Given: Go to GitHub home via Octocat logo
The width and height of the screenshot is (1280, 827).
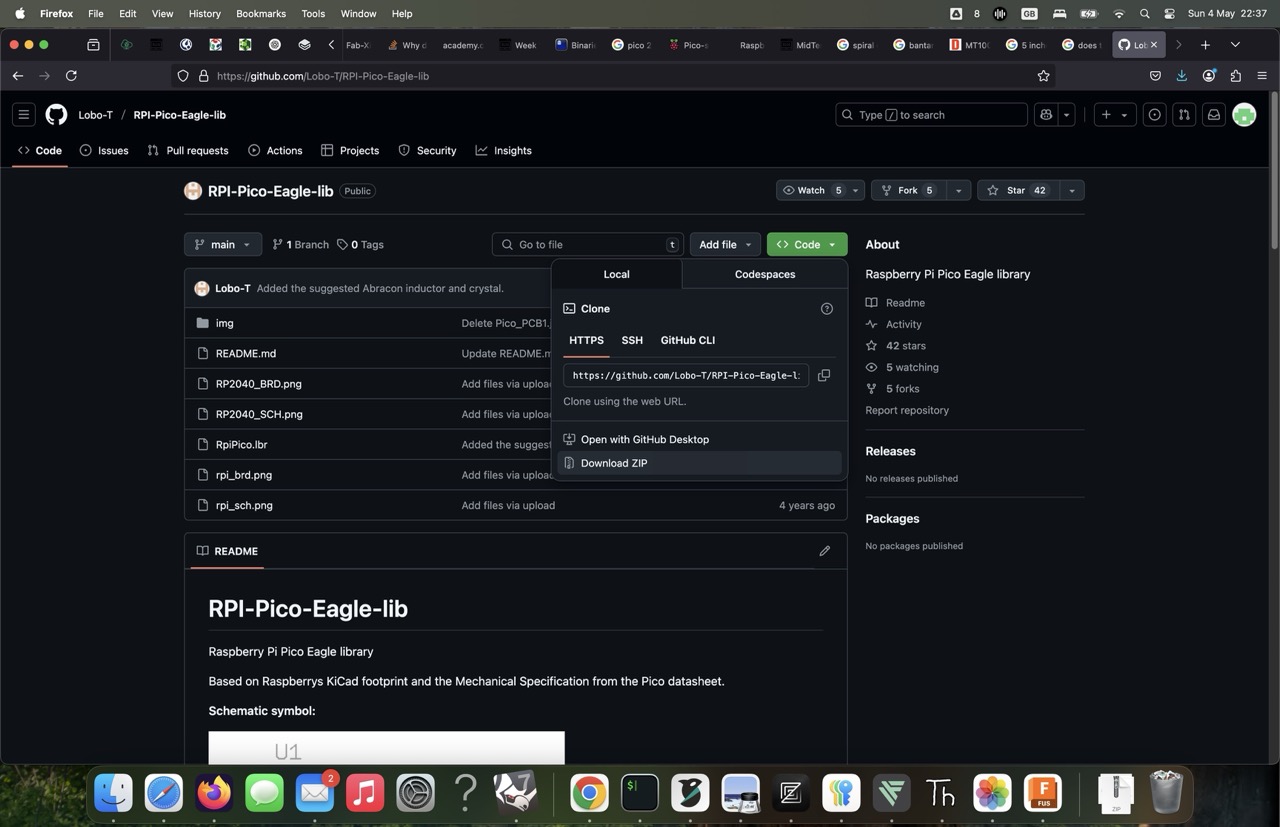Looking at the screenshot, I should pos(56,115).
